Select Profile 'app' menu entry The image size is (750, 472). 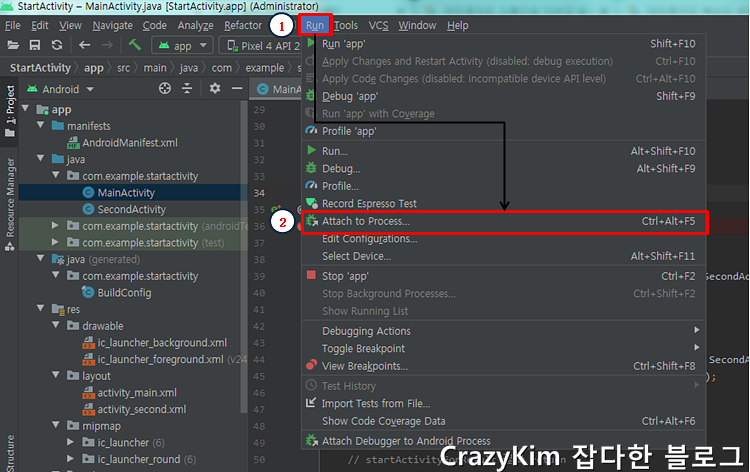[x=504, y=131]
